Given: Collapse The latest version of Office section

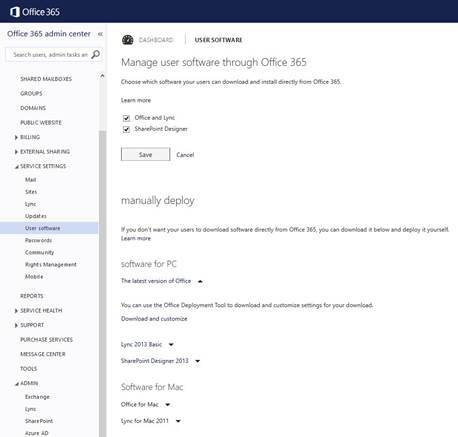Looking at the screenshot, I should [x=200, y=281].
